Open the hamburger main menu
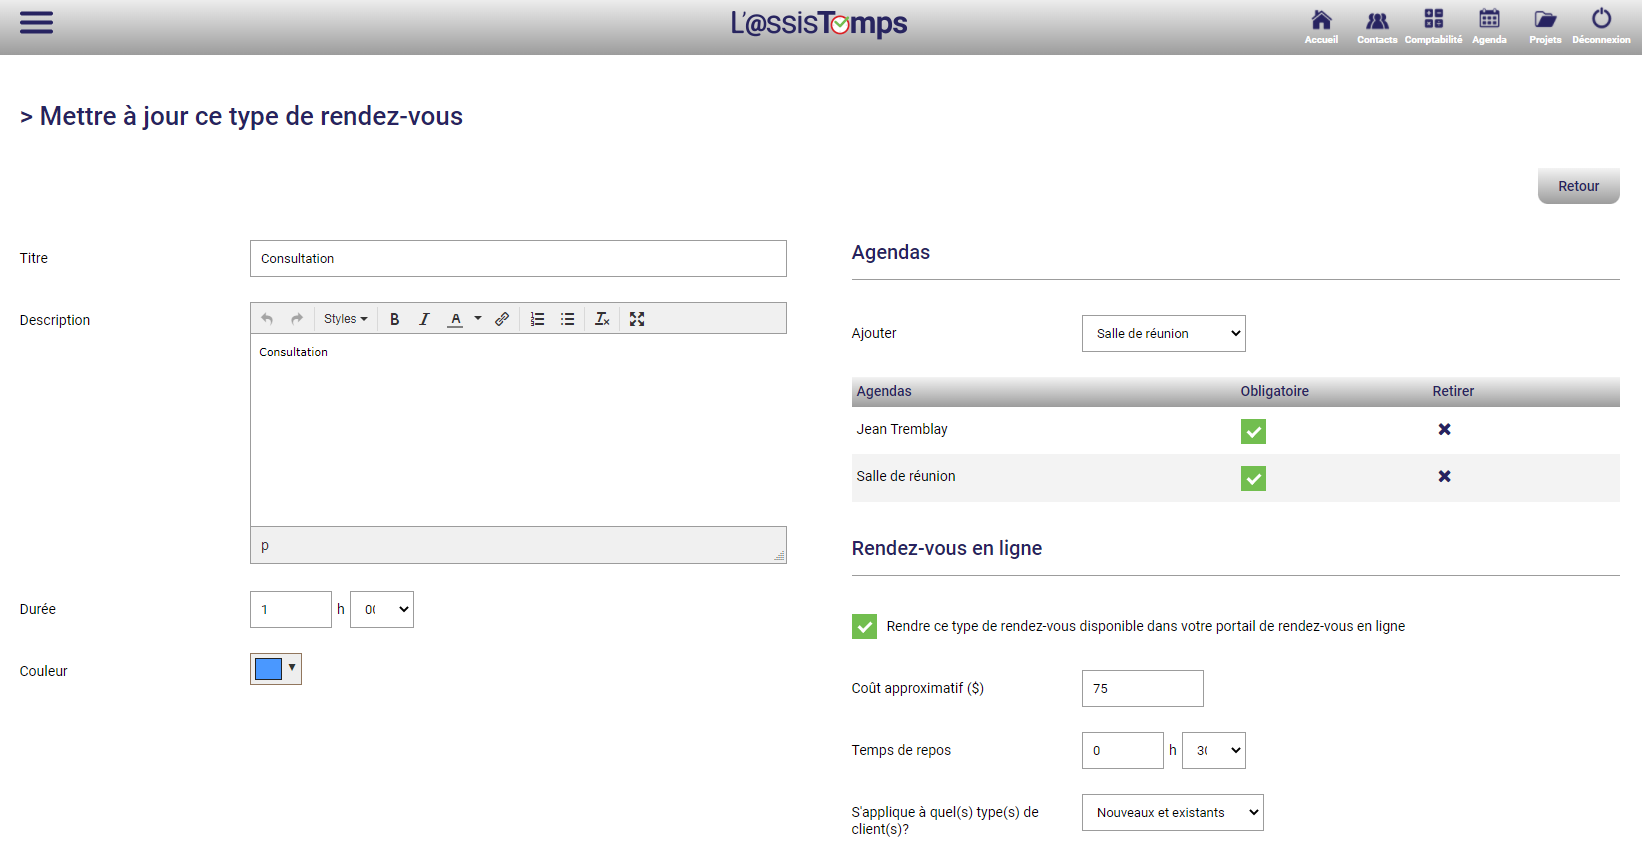The height and width of the screenshot is (847, 1642). 36,22
